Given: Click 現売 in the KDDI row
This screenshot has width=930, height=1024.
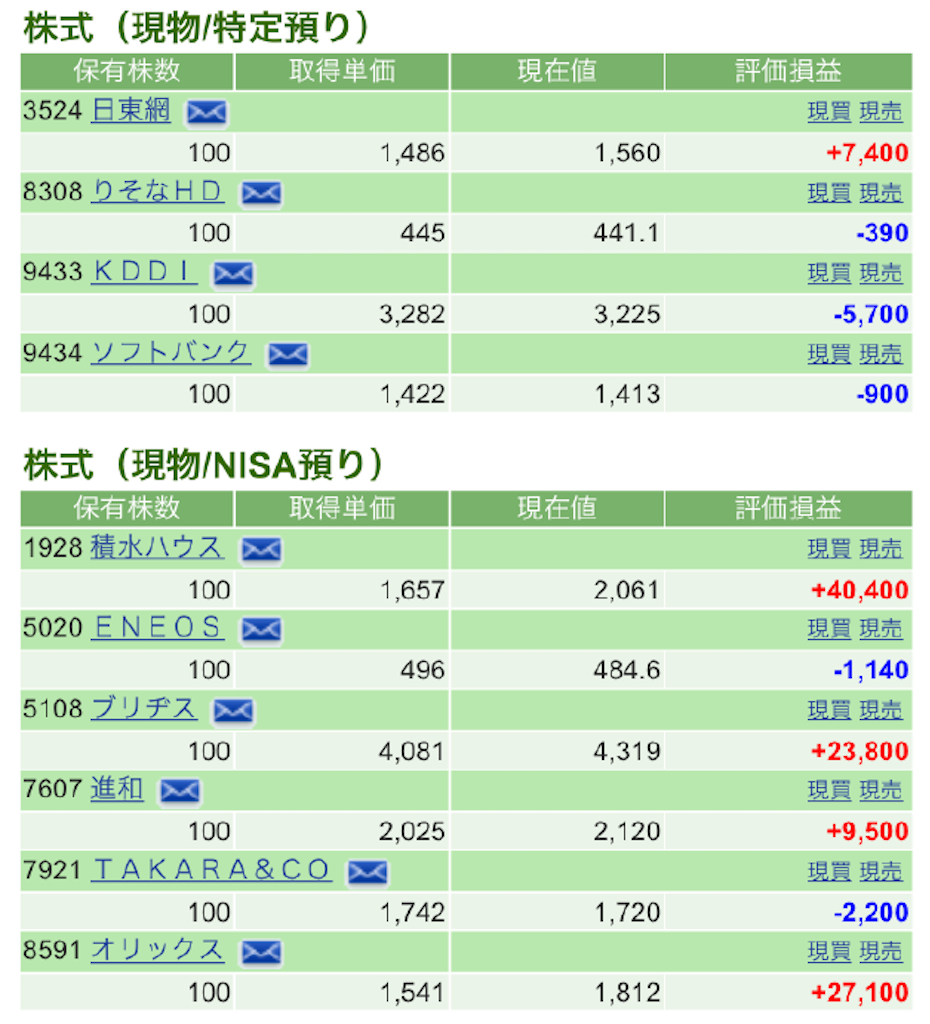Looking at the screenshot, I should 881,273.
